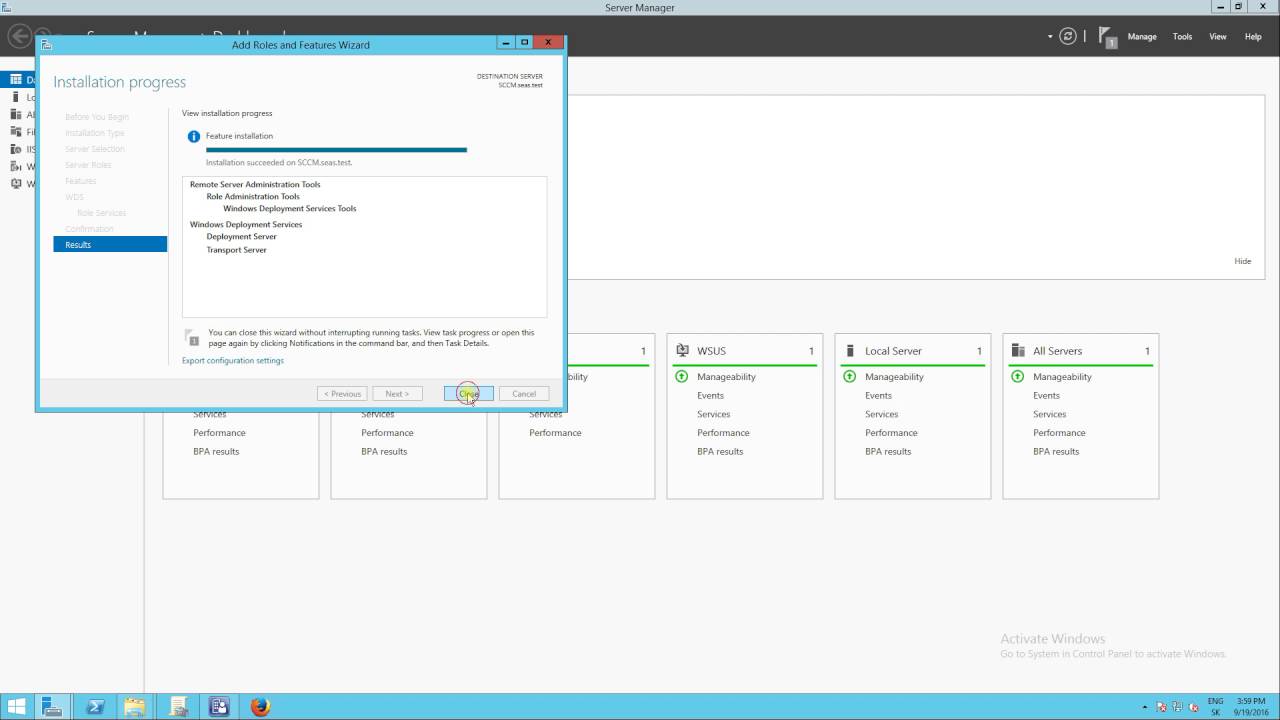Click Performance in Local Server tile
The width and height of the screenshot is (1280, 720).
(891, 433)
